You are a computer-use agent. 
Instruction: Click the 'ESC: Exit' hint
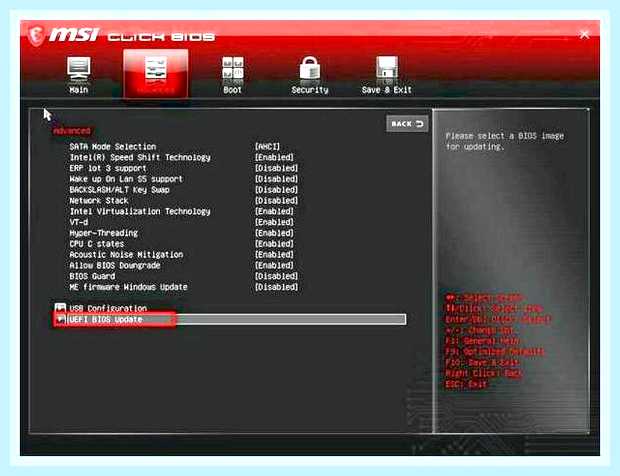pyautogui.click(x=466, y=384)
